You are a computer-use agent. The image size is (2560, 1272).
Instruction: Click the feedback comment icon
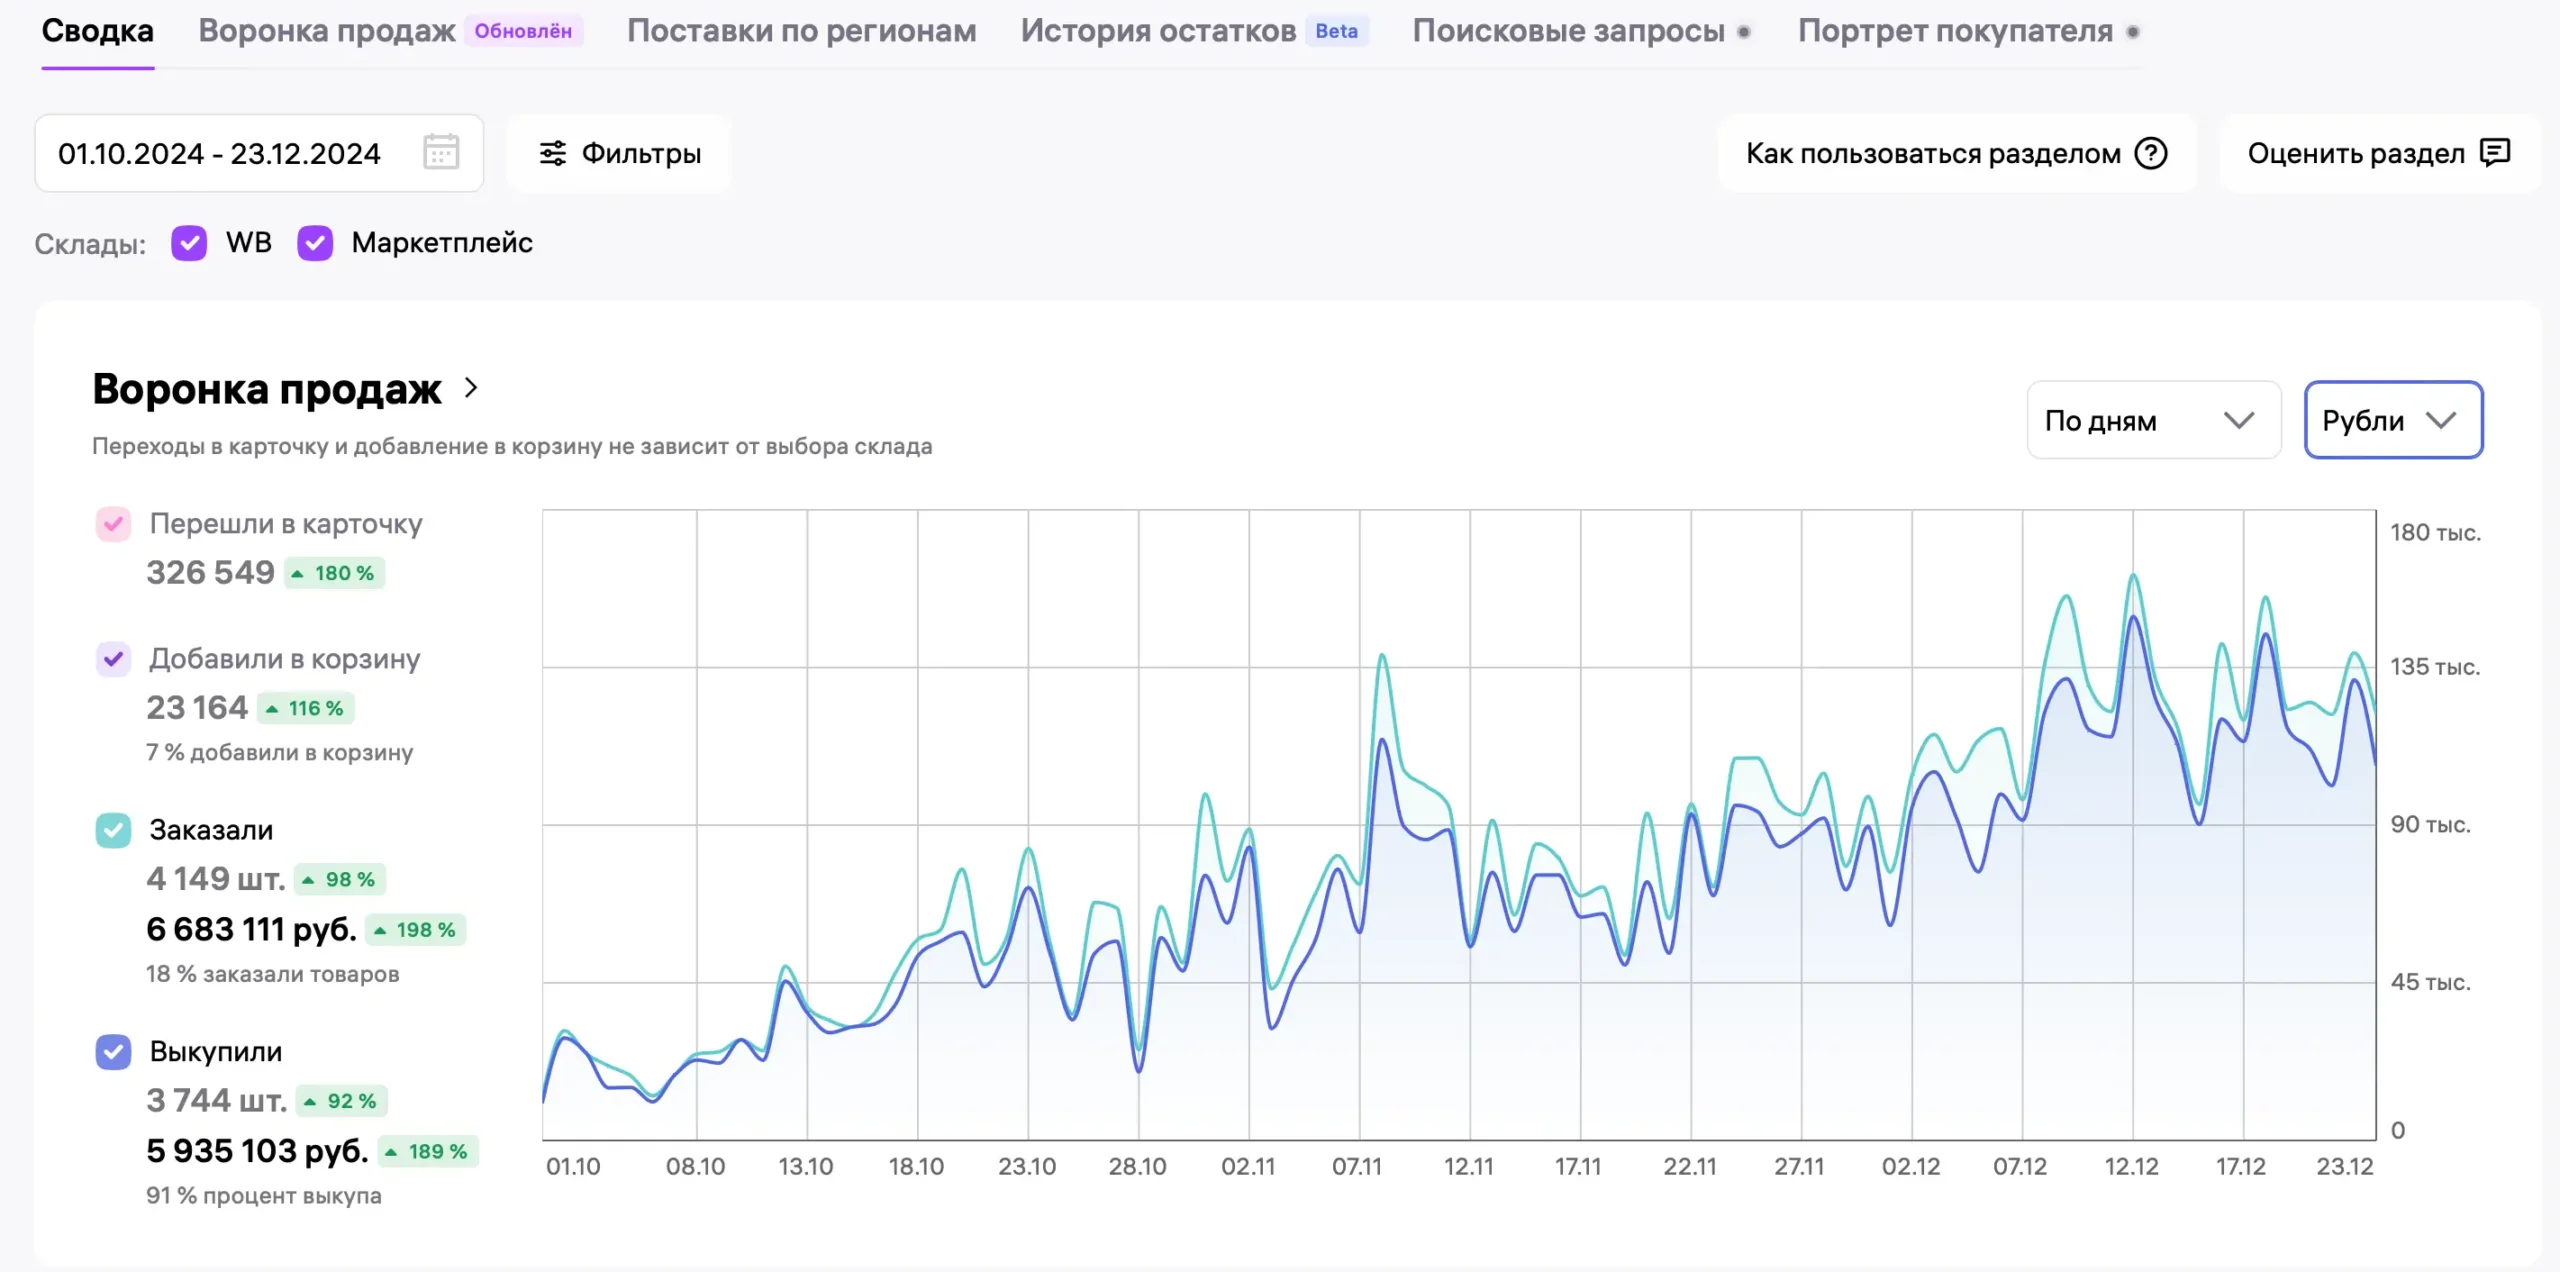coord(2495,153)
